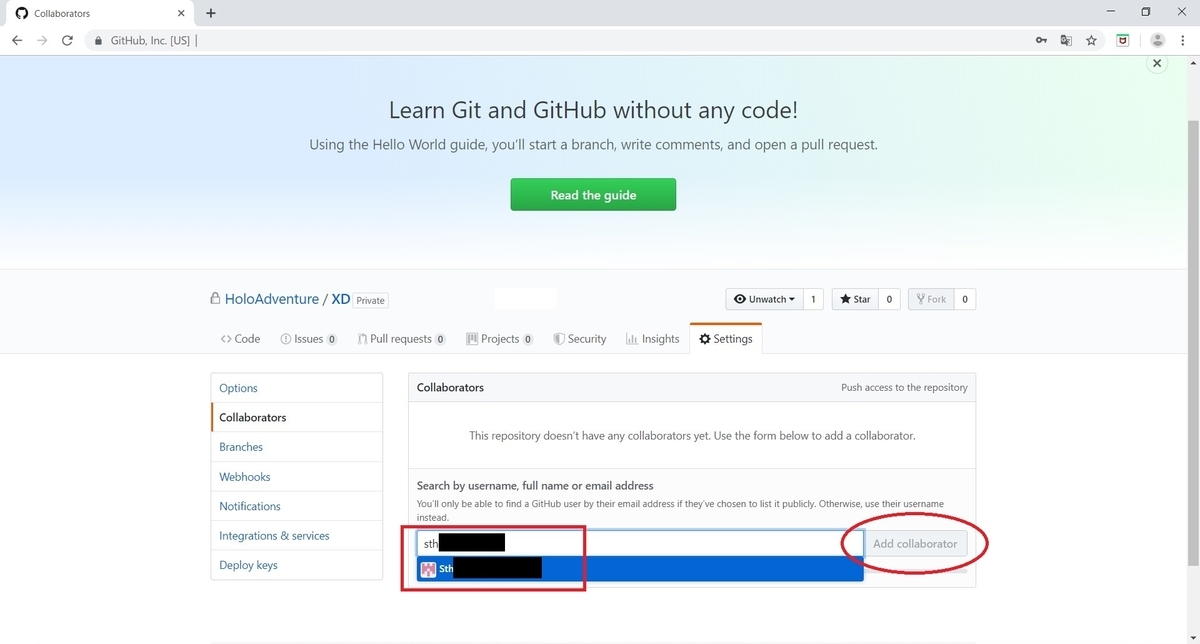Click the Private repository badge
This screenshot has height=644, width=1200.
[x=371, y=300]
